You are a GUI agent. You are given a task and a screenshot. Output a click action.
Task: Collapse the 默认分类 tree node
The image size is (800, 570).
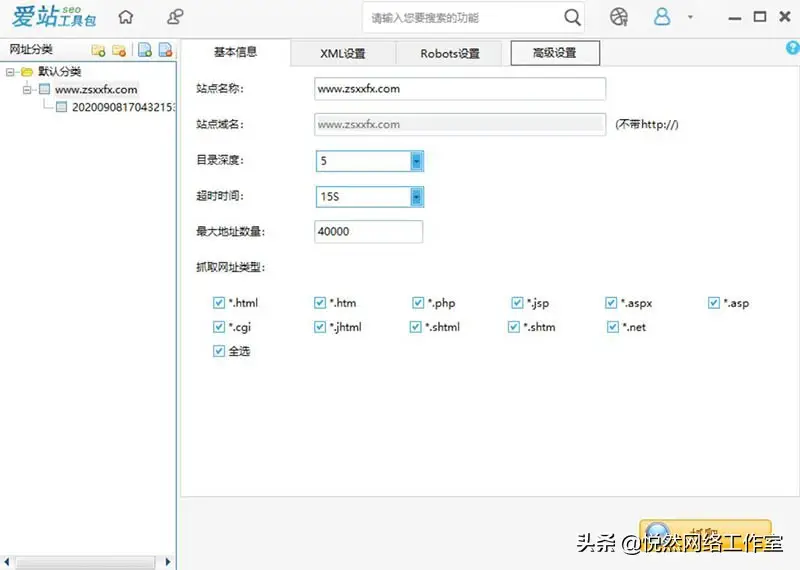(10, 72)
